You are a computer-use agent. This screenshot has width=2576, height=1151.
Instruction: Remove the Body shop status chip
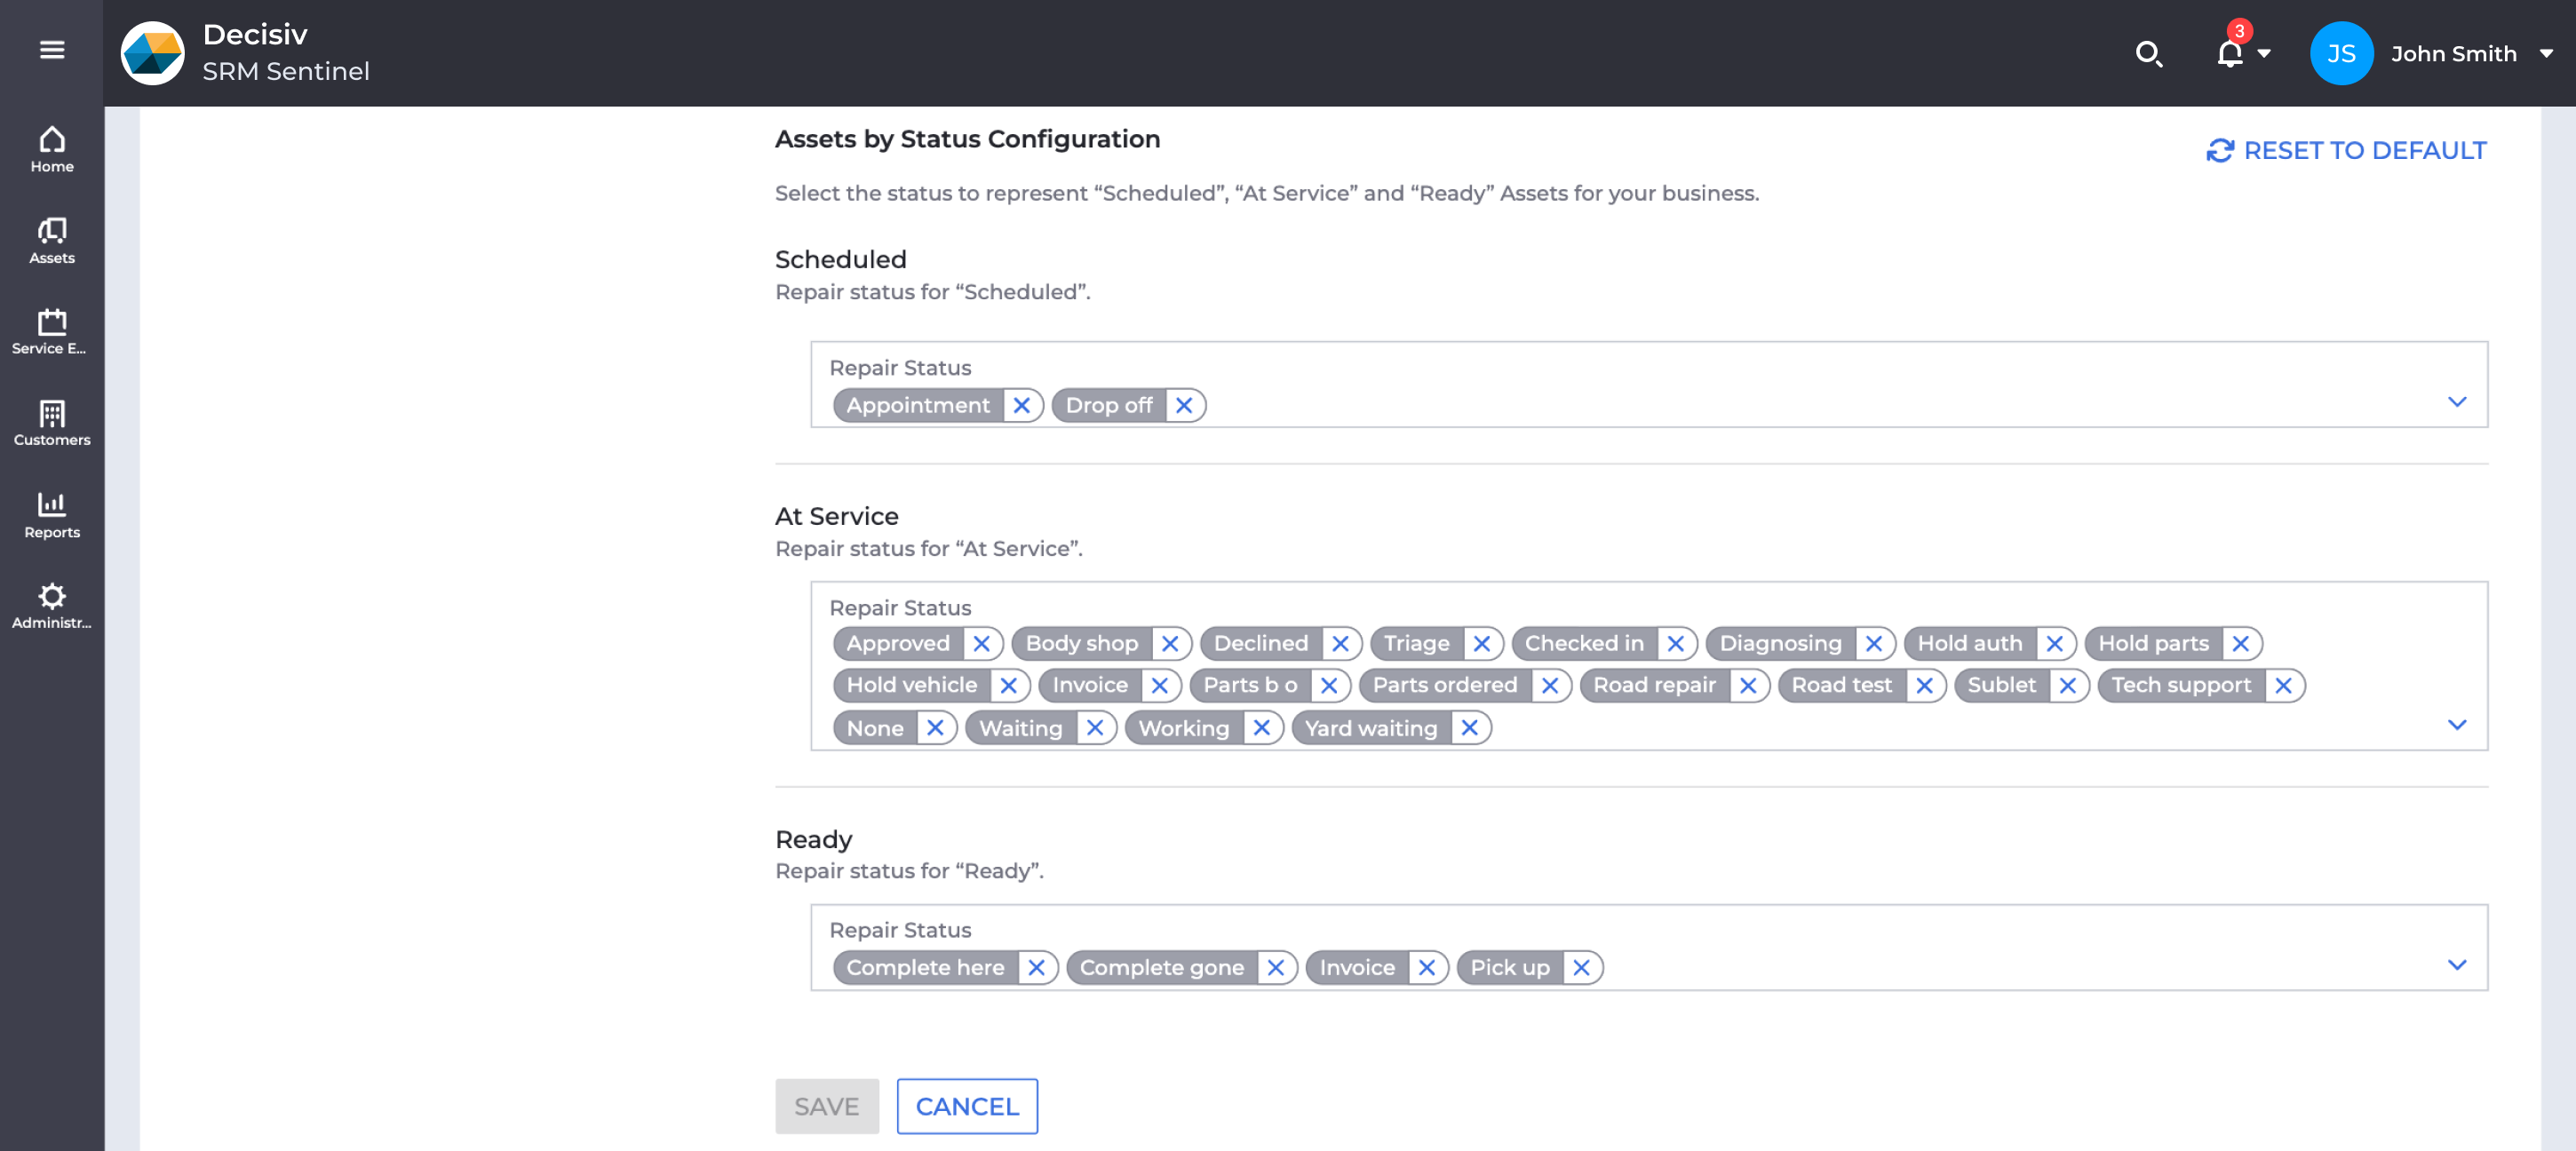pyautogui.click(x=1170, y=644)
